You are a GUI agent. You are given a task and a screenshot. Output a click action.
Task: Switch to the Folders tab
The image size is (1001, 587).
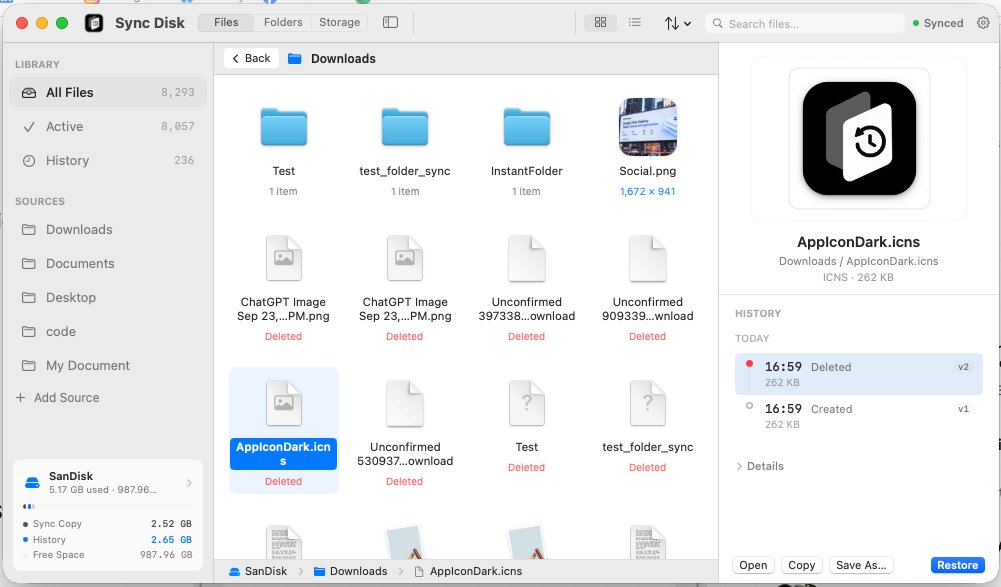(283, 22)
